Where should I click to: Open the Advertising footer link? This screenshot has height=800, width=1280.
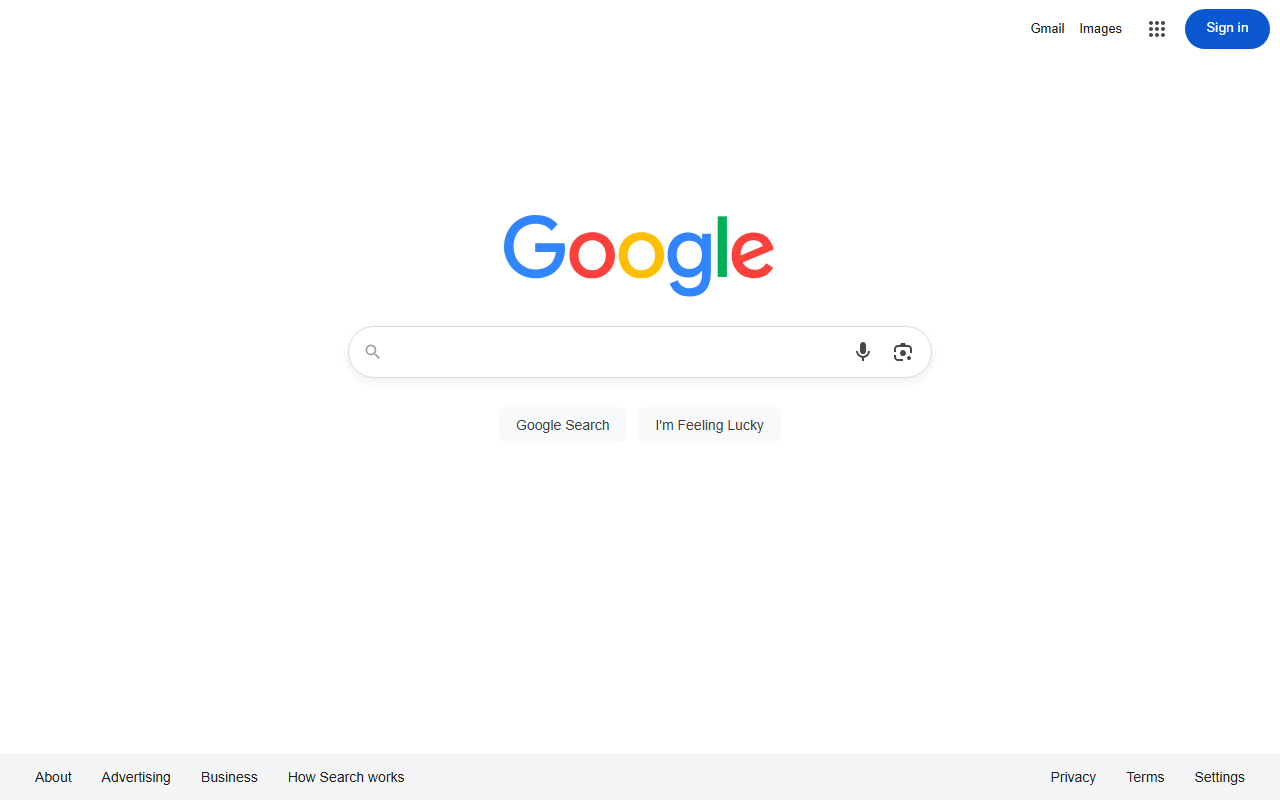pyautogui.click(x=136, y=777)
